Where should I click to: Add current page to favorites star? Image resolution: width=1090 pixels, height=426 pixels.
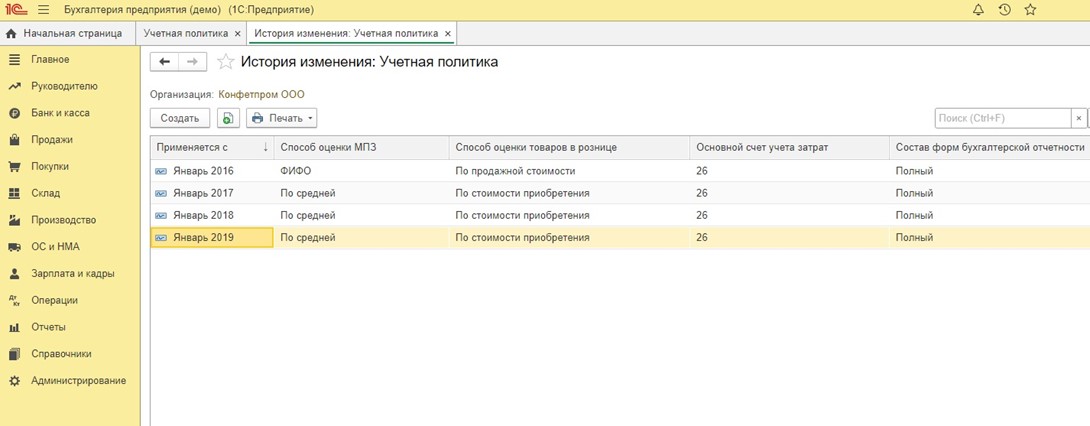(x=226, y=62)
